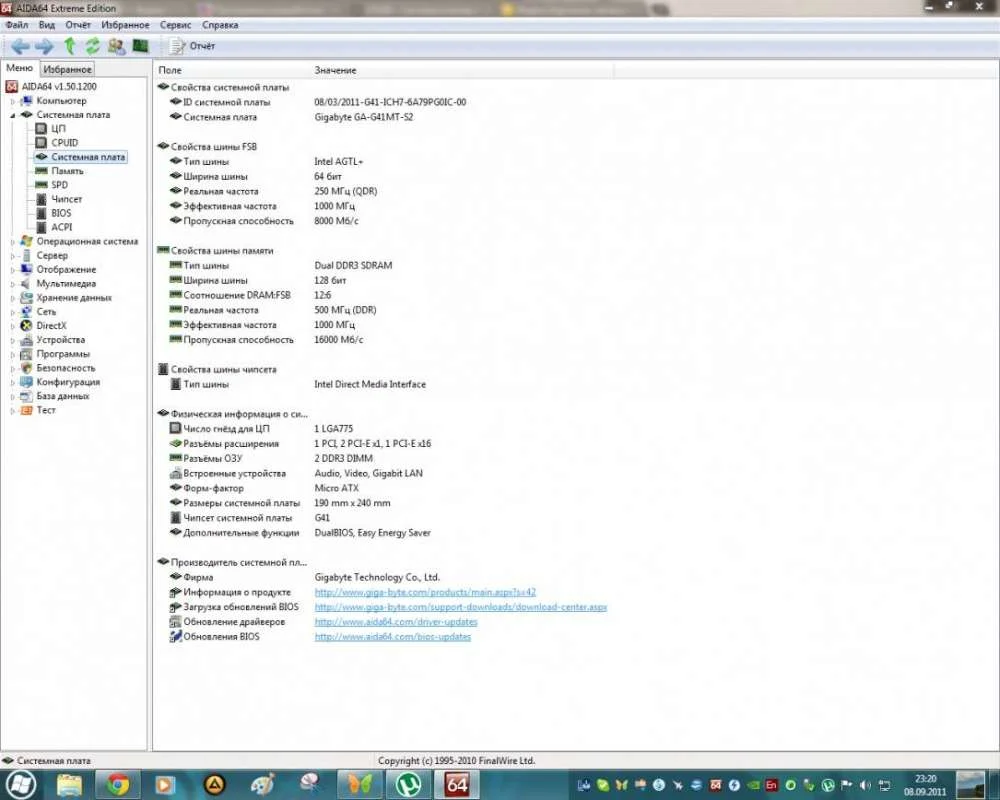Open the Вид menu
Image resolution: width=1000 pixels, height=800 pixels.
pos(47,25)
